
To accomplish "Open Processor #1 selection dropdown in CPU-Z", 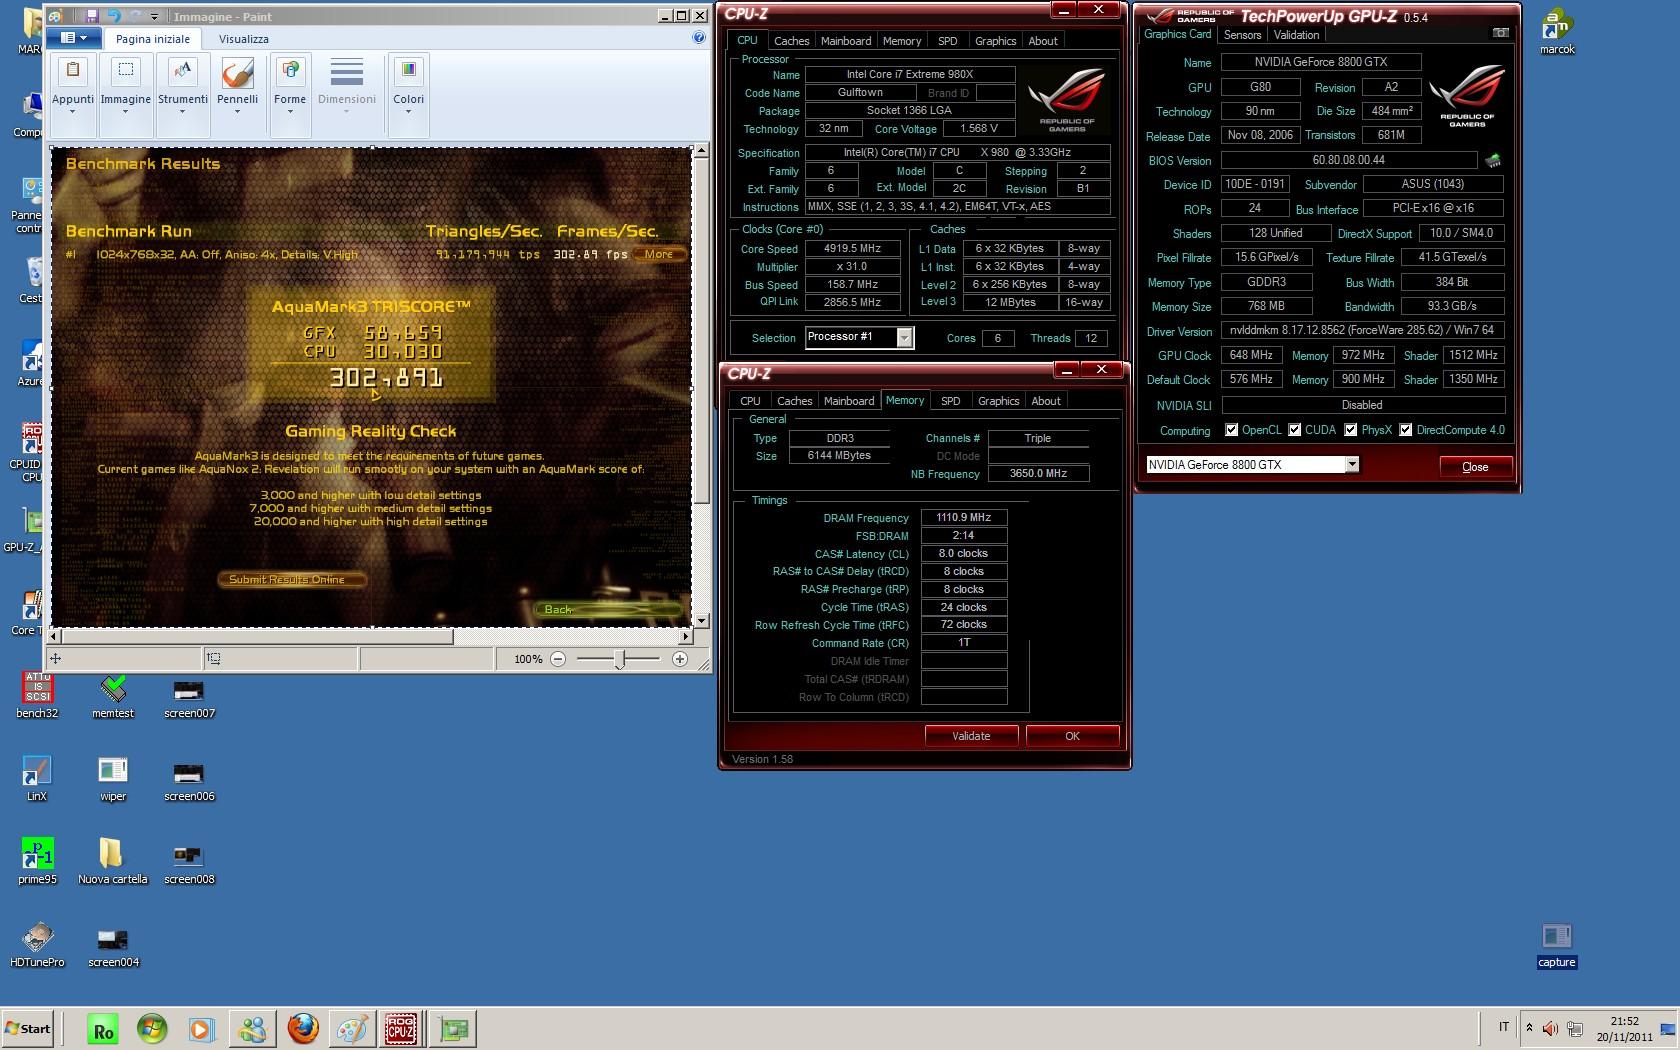I will pyautogui.click(x=859, y=337).
